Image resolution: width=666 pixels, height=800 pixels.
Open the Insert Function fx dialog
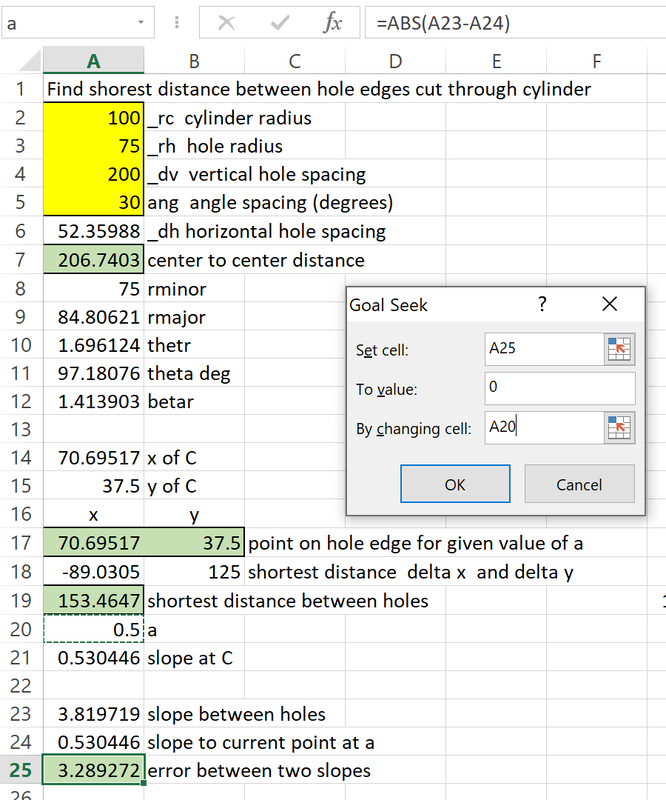(x=332, y=22)
